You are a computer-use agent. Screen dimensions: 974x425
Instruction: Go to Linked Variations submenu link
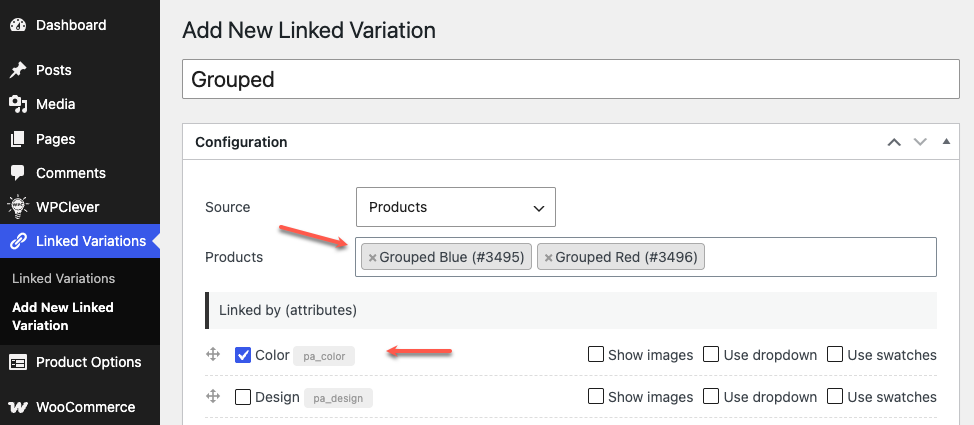tap(63, 278)
